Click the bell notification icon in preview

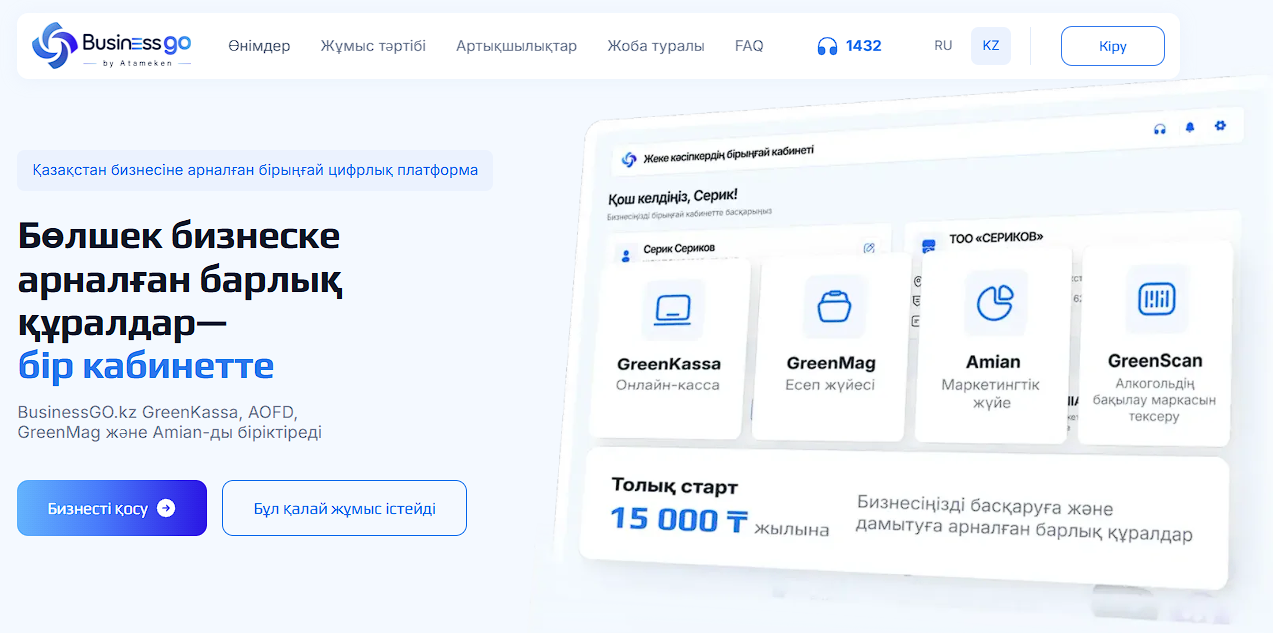tap(1190, 128)
